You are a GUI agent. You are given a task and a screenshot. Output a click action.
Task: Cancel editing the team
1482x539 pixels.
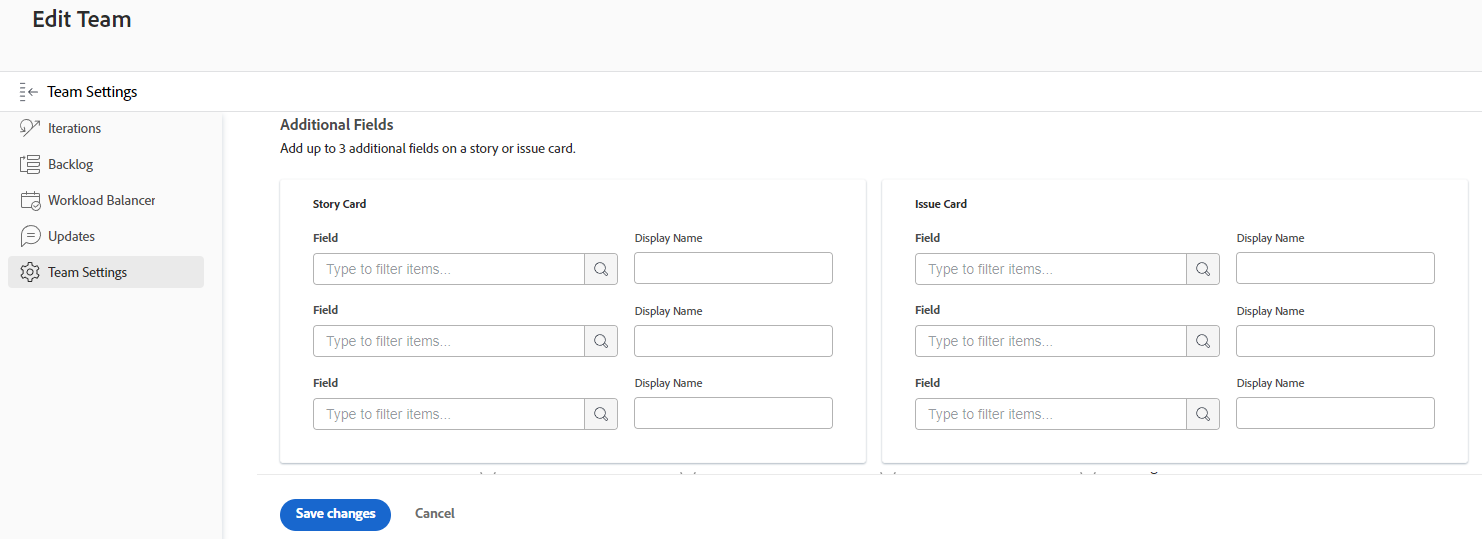tap(435, 514)
